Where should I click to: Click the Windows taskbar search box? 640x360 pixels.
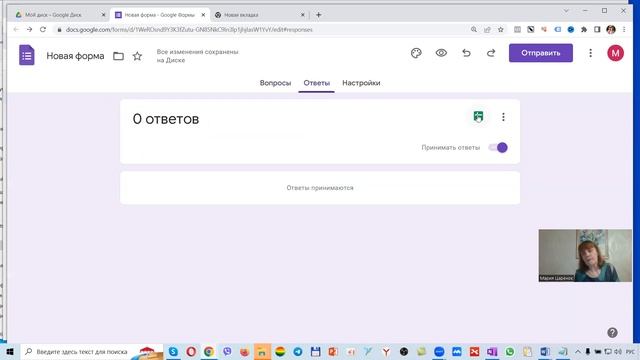click(x=92, y=351)
